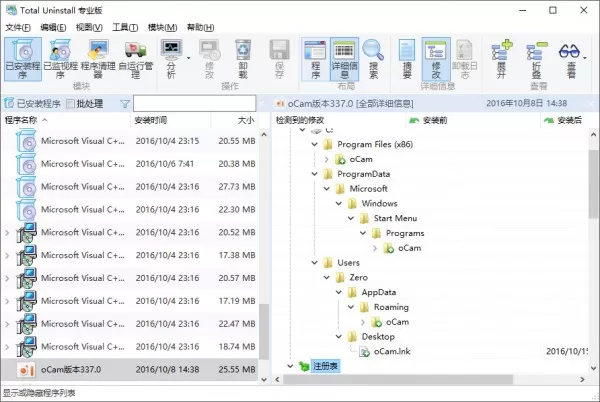This screenshot has width=600, height=402.
Task: Expand the Microsoft Visual C++ 17.38 MB row
Action: (x=7, y=255)
